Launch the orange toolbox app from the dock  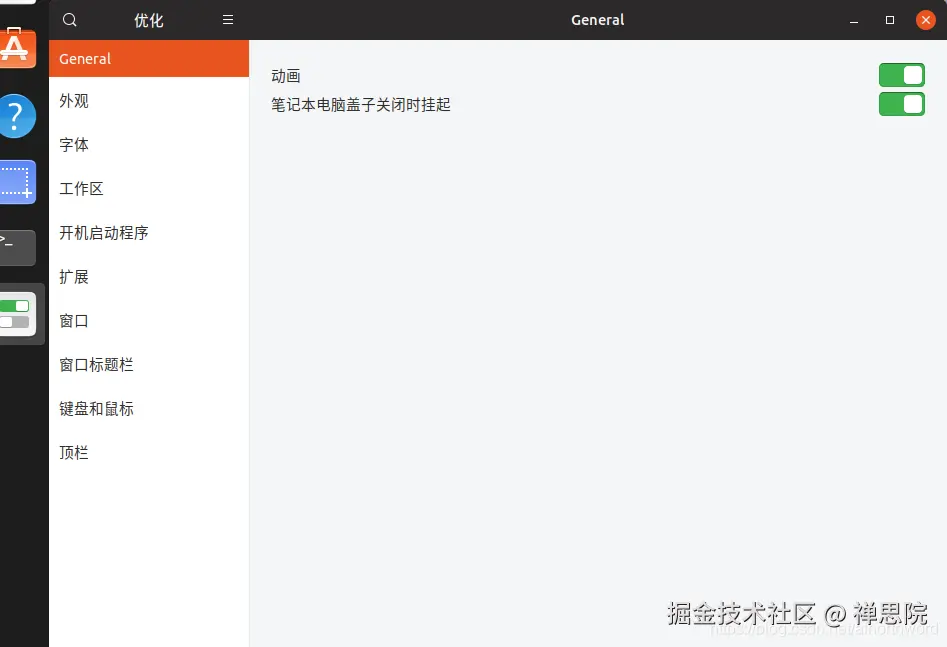[15, 47]
